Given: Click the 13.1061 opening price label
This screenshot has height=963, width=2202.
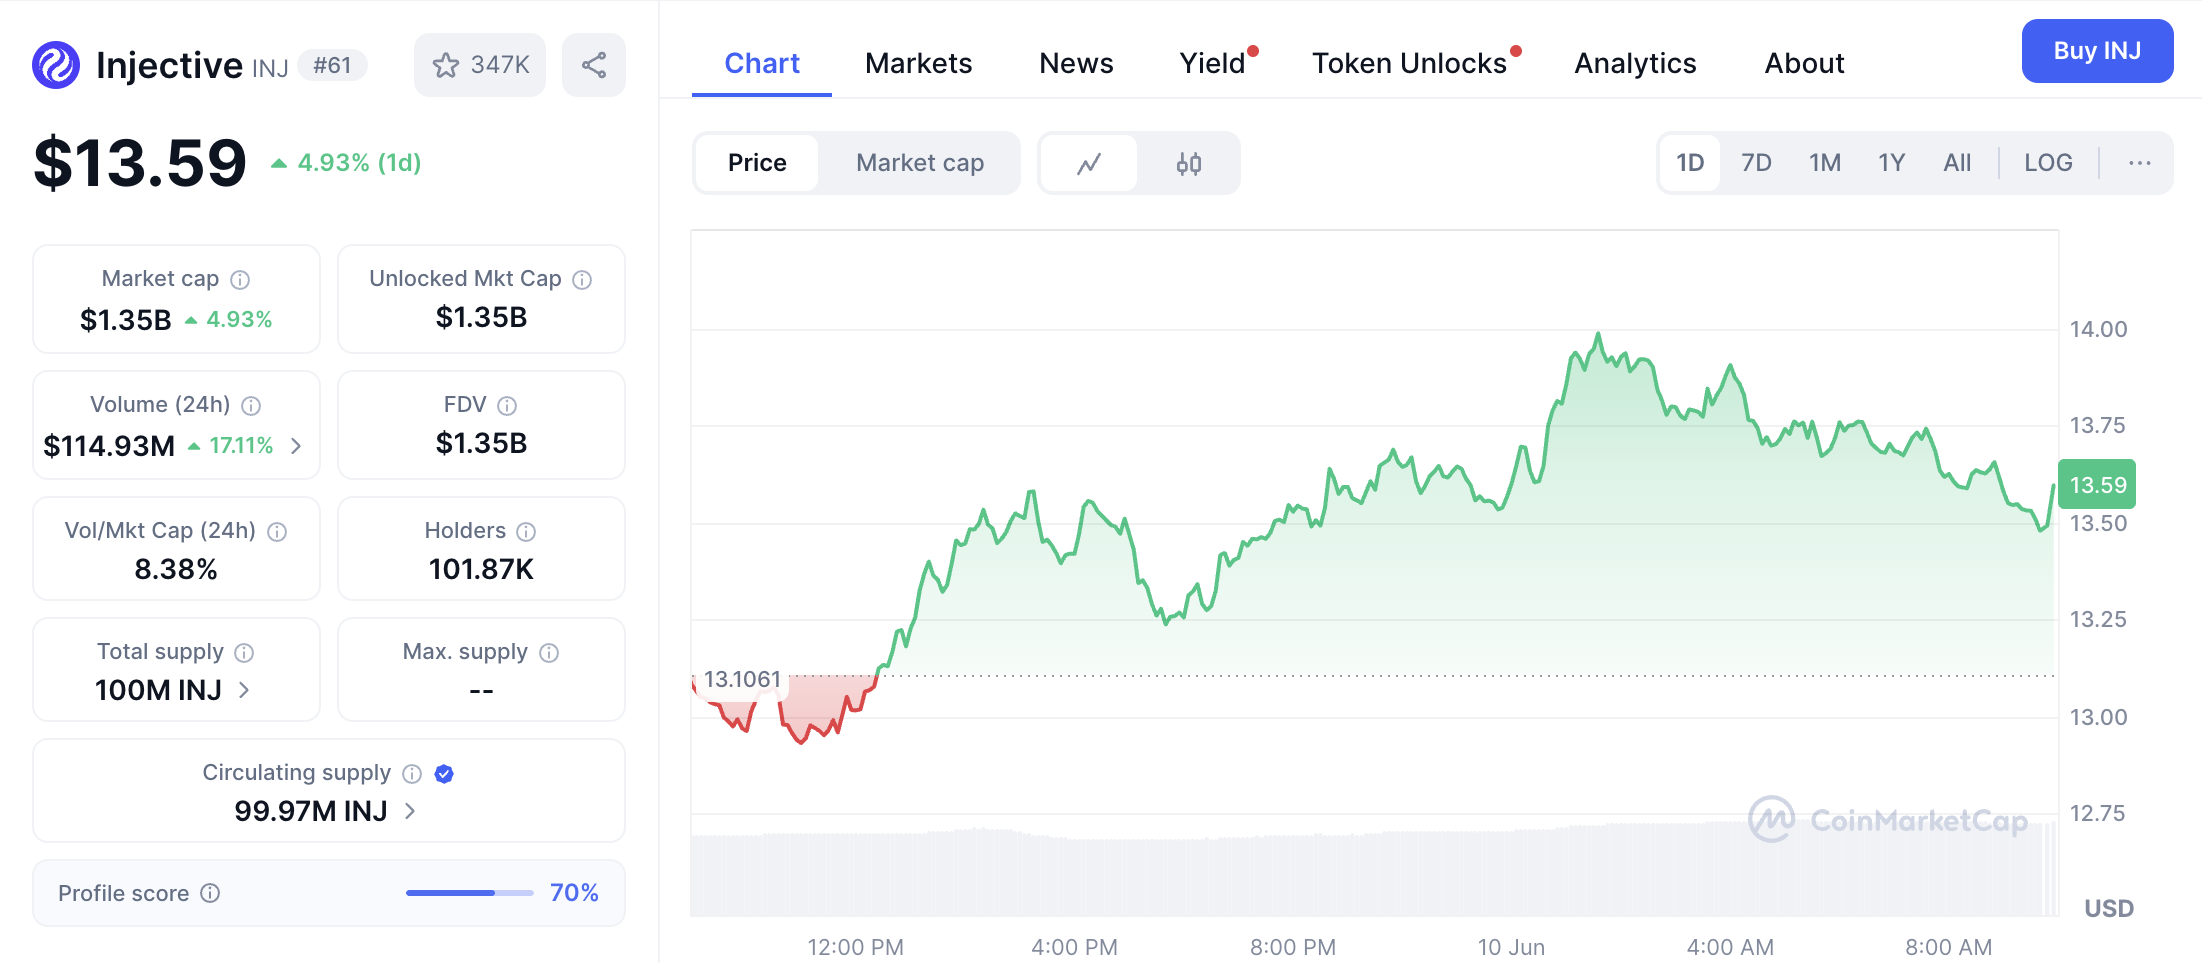Looking at the screenshot, I should click(x=742, y=679).
